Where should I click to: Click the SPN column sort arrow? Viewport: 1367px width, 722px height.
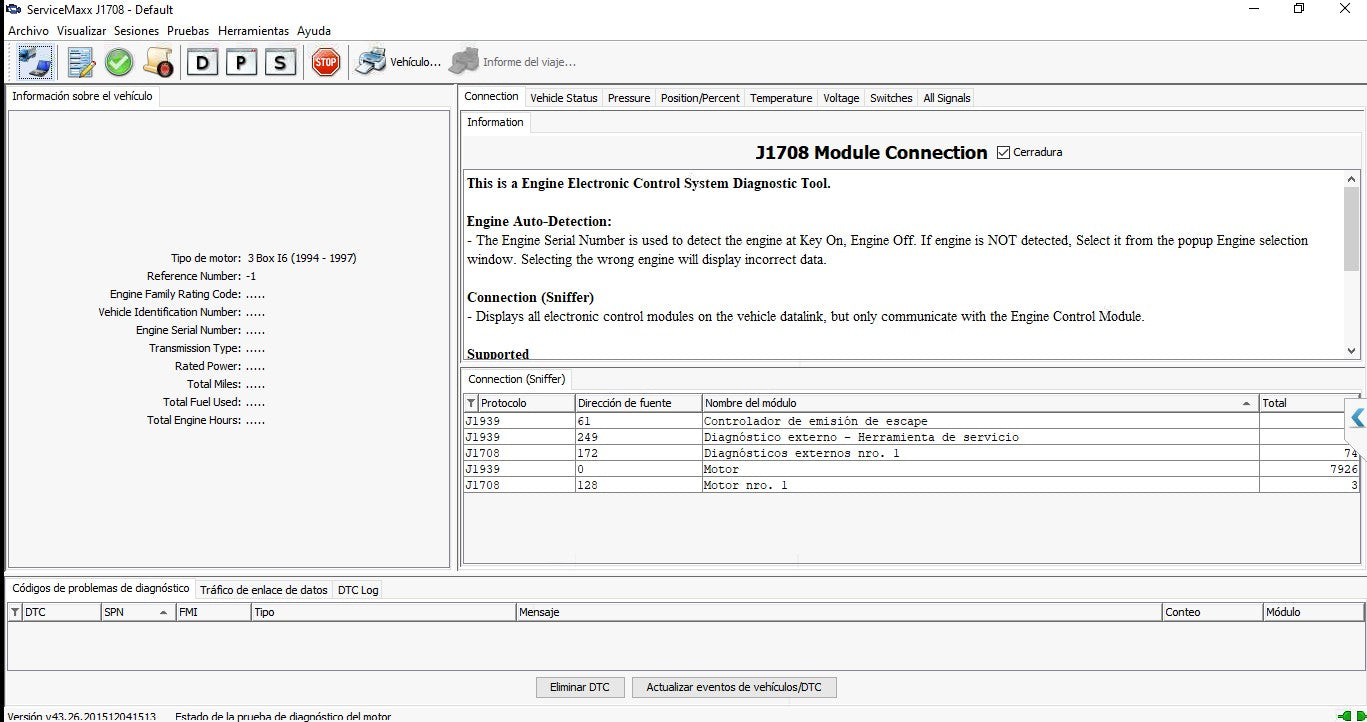[161, 611]
